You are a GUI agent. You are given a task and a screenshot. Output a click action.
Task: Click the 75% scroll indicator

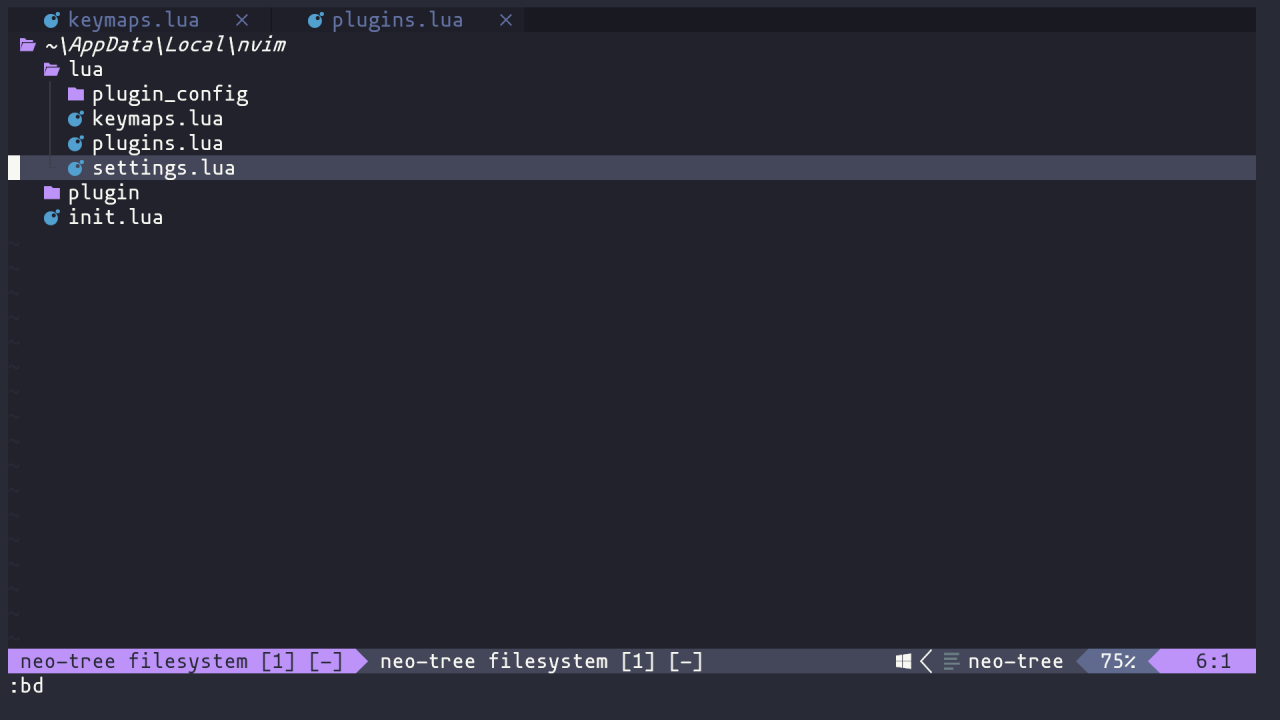pos(1118,661)
